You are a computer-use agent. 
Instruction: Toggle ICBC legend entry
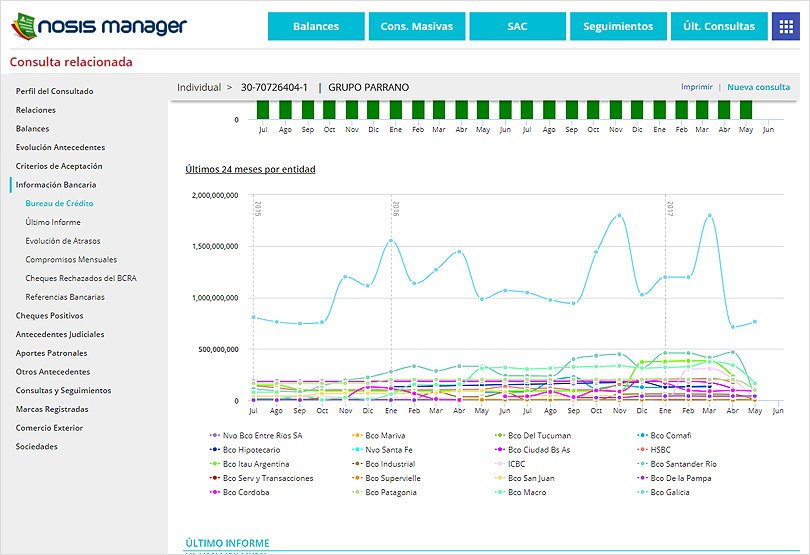click(x=518, y=464)
